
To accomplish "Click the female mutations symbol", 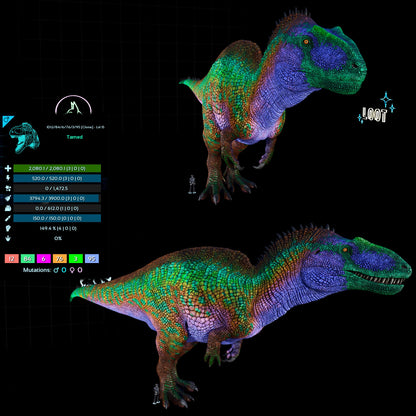I will click(x=72, y=270).
